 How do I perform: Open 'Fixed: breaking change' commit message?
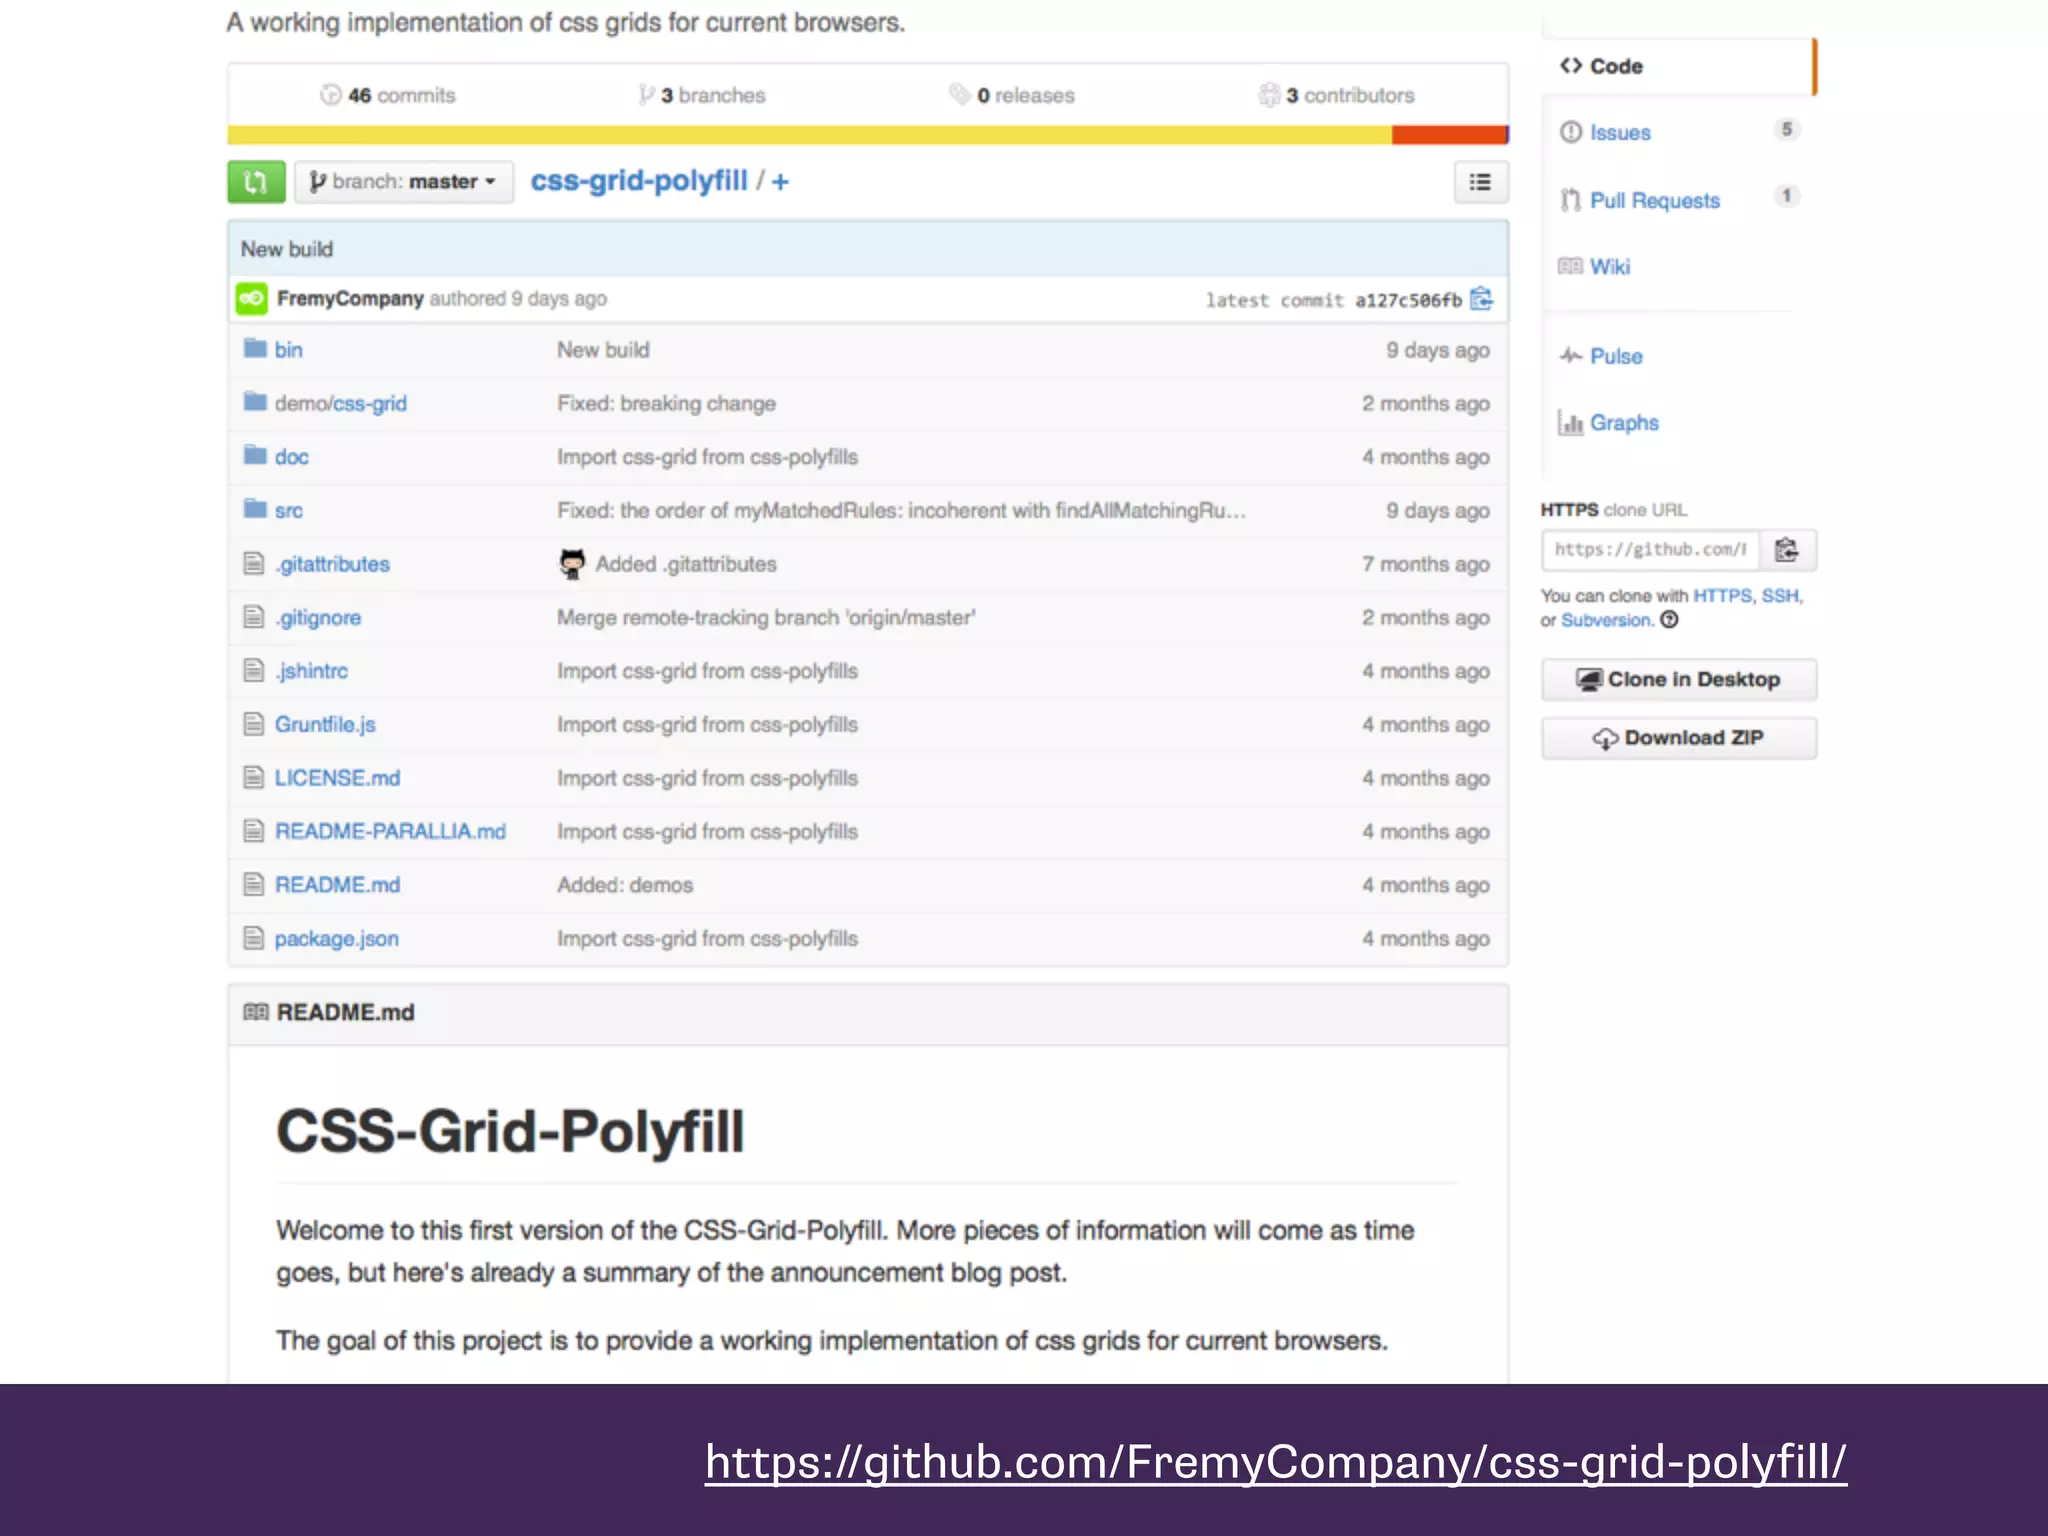pyautogui.click(x=666, y=403)
